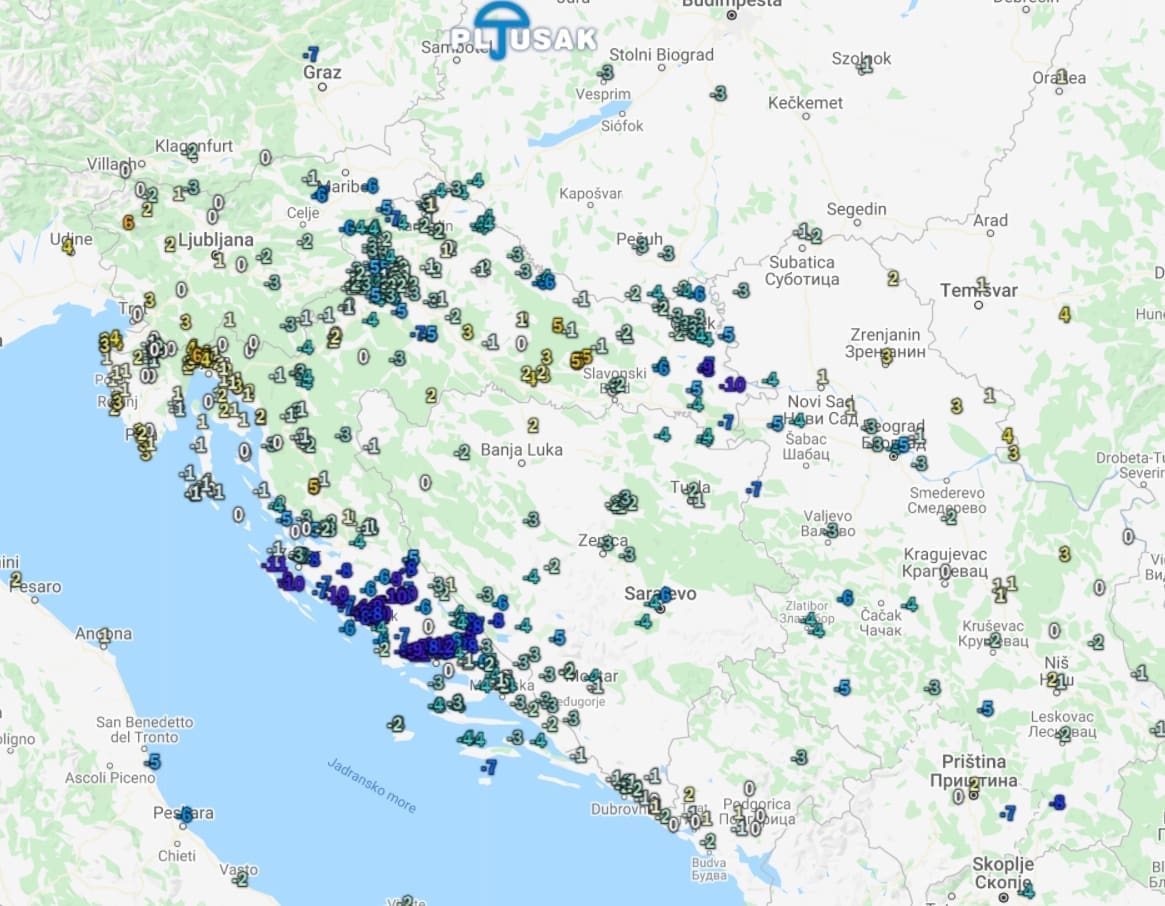Select the -7 marker in the Adriatic Sea
Viewport: 1165px width, 906px height.
[x=487, y=768]
